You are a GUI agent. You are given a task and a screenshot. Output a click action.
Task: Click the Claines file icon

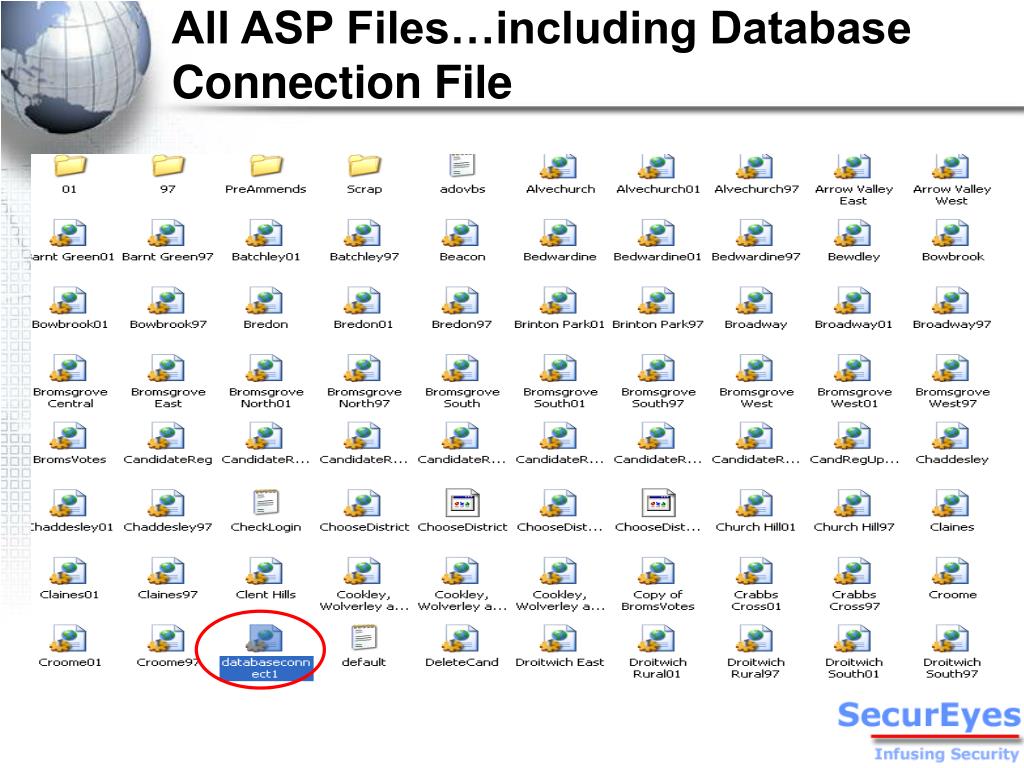click(952, 504)
